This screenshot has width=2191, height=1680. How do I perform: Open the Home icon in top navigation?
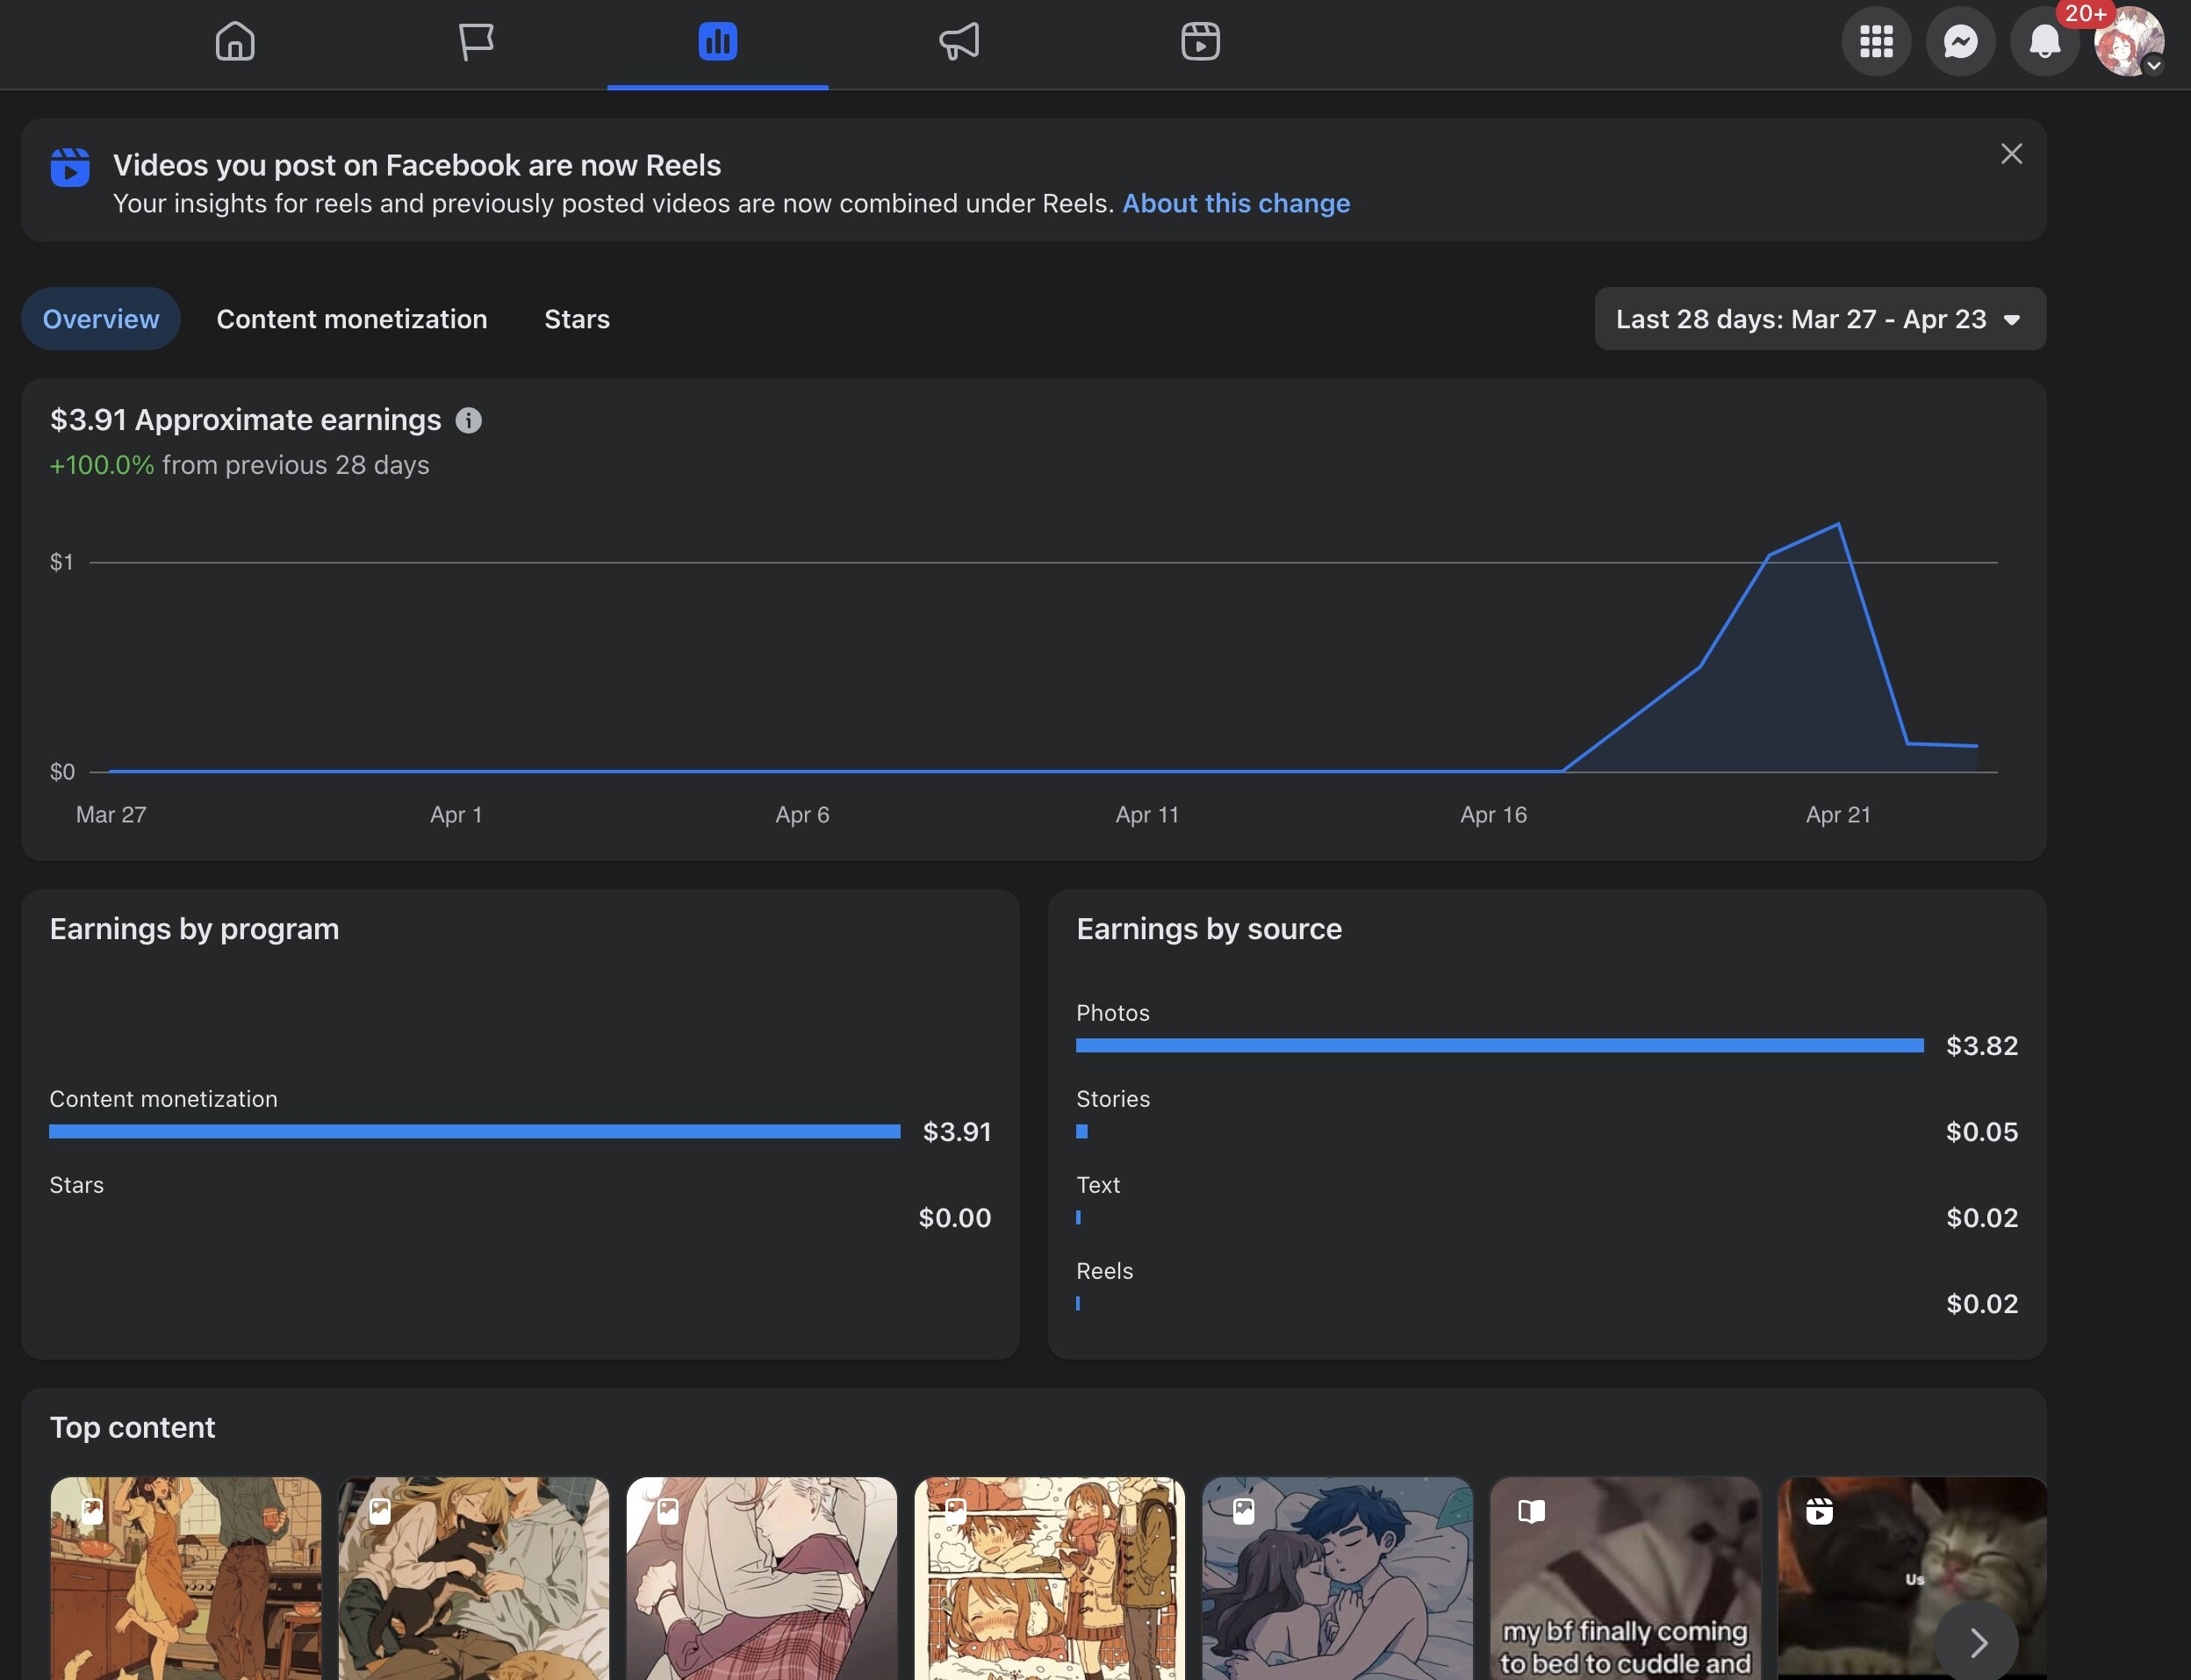[235, 42]
